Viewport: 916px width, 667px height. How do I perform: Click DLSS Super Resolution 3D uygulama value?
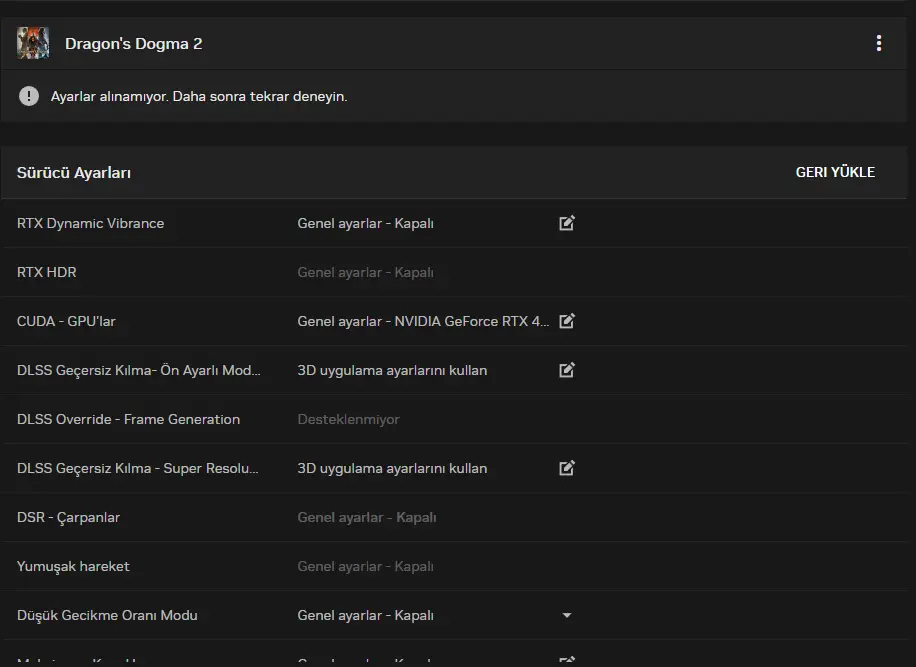coord(392,468)
